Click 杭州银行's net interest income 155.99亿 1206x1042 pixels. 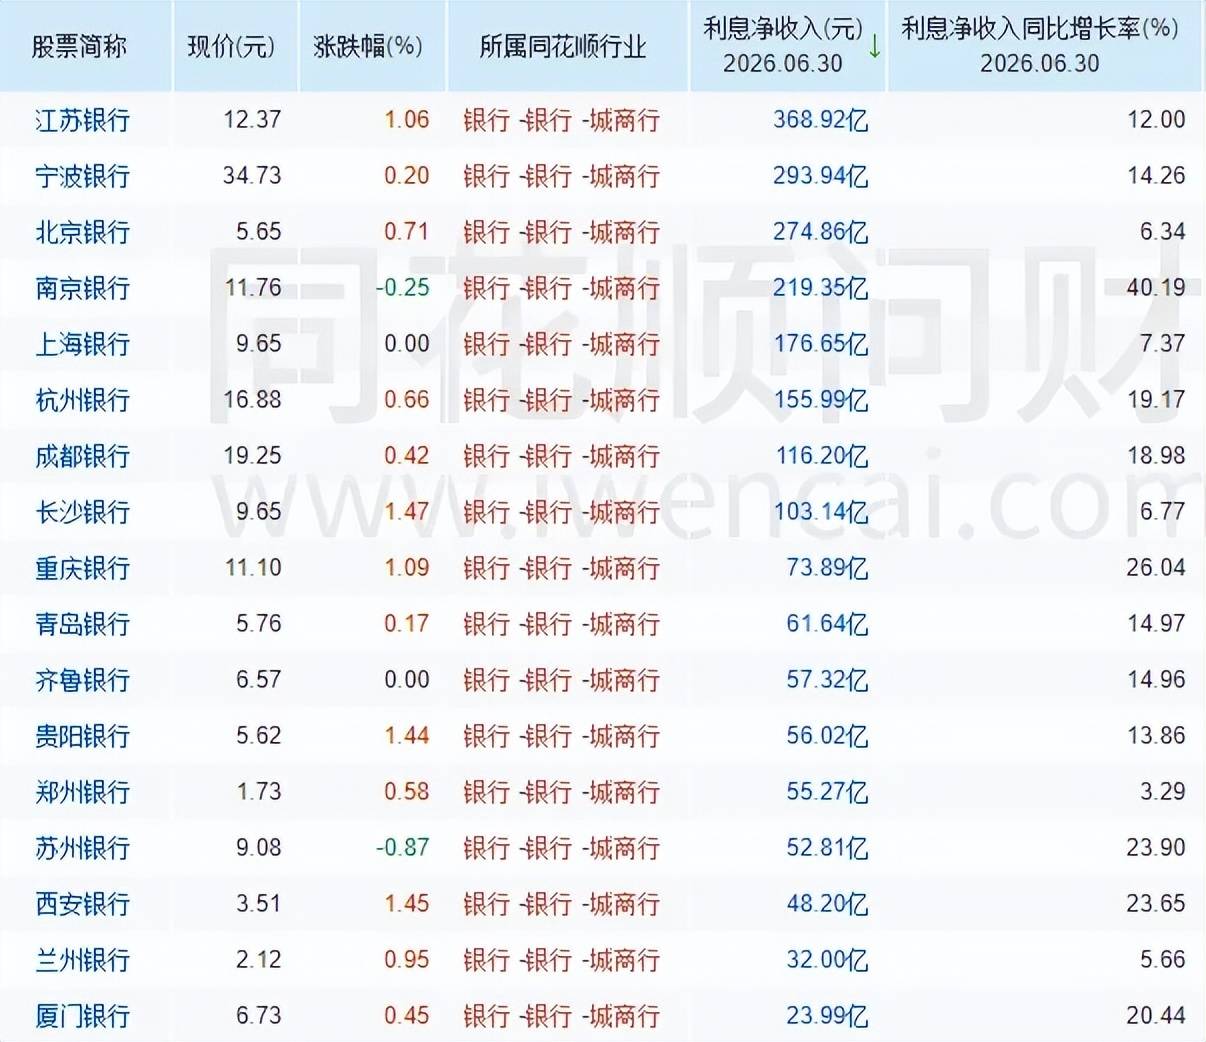pyautogui.click(x=820, y=400)
